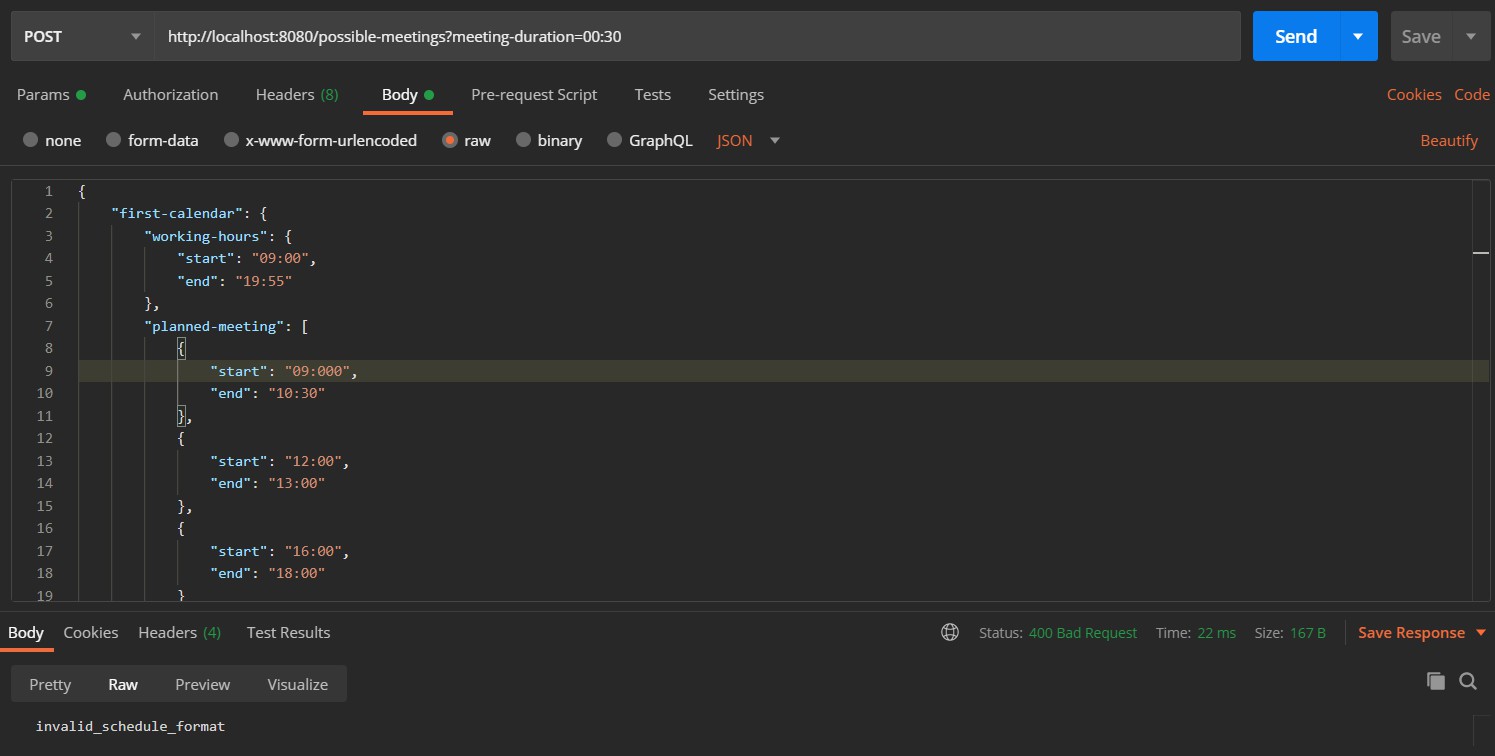This screenshot has height=756, width=1495.
Task: Click the editor scrollbar marker
Action: pyautogui.click(x=1481, y=254)
